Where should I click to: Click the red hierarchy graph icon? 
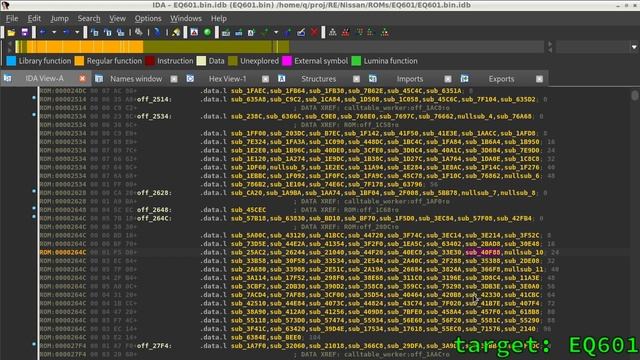click(345, 32)
